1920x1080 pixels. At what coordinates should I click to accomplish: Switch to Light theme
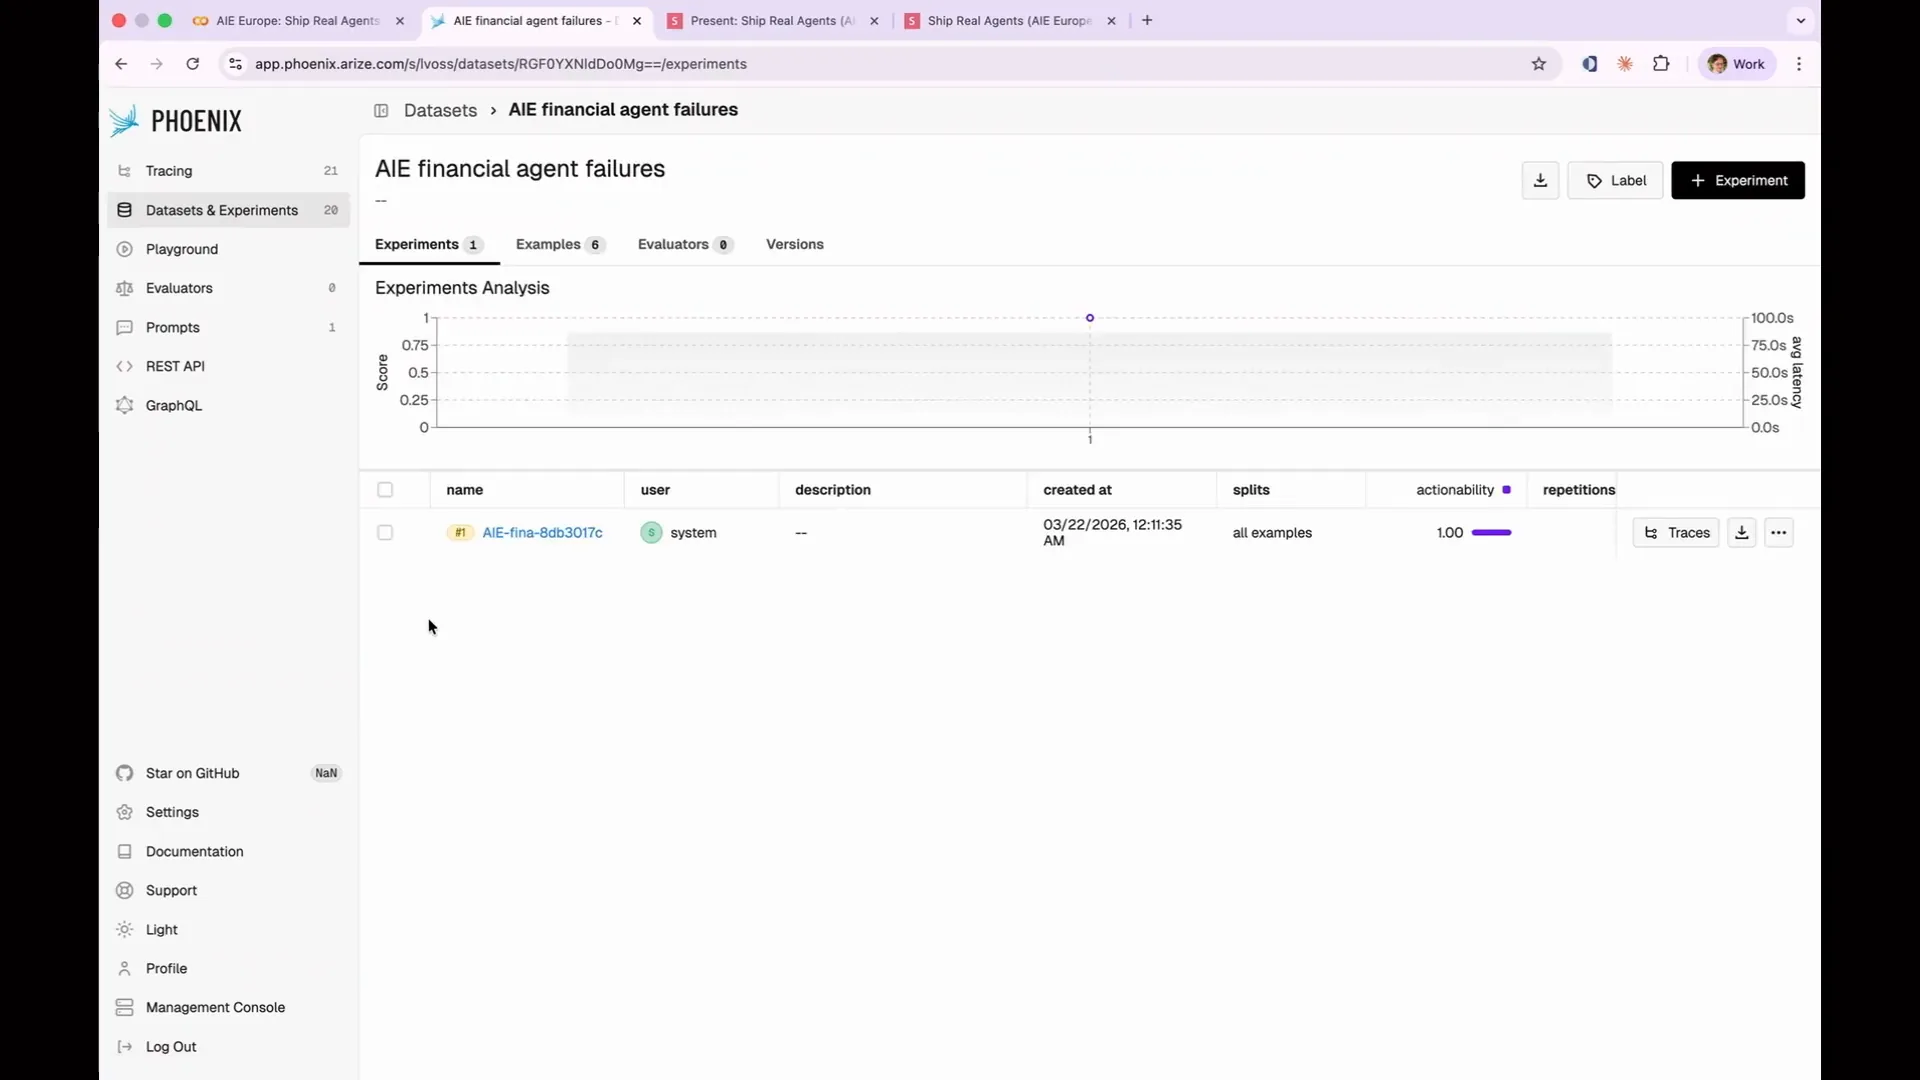tap(228, 929)
